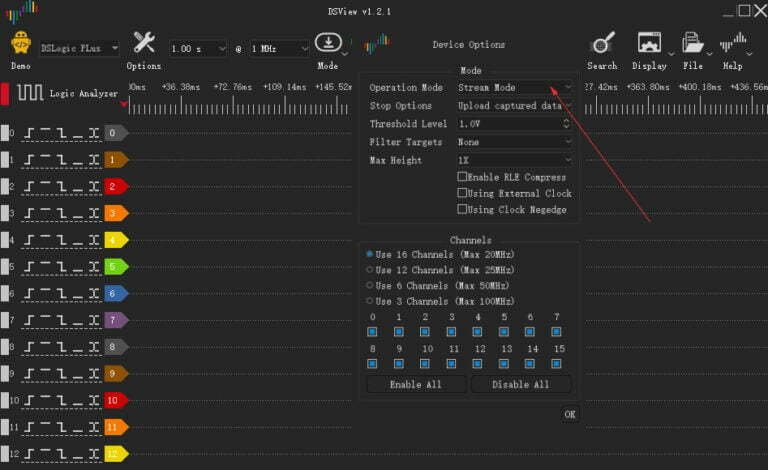Toggle channel 7 enable checkbox

point(556,332)
